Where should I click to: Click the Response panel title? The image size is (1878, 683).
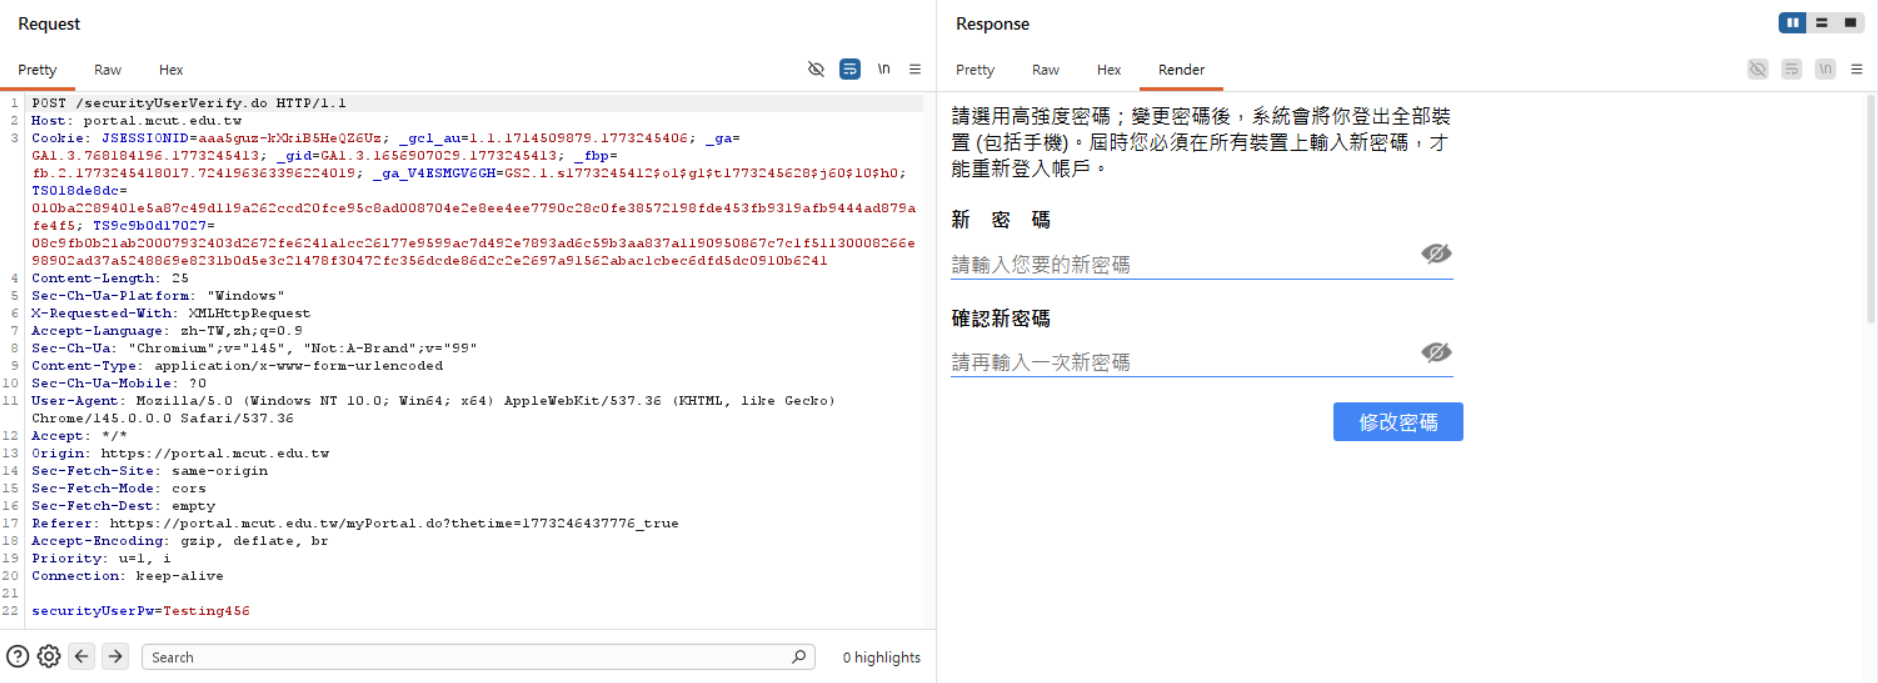[x=992, y=24]
